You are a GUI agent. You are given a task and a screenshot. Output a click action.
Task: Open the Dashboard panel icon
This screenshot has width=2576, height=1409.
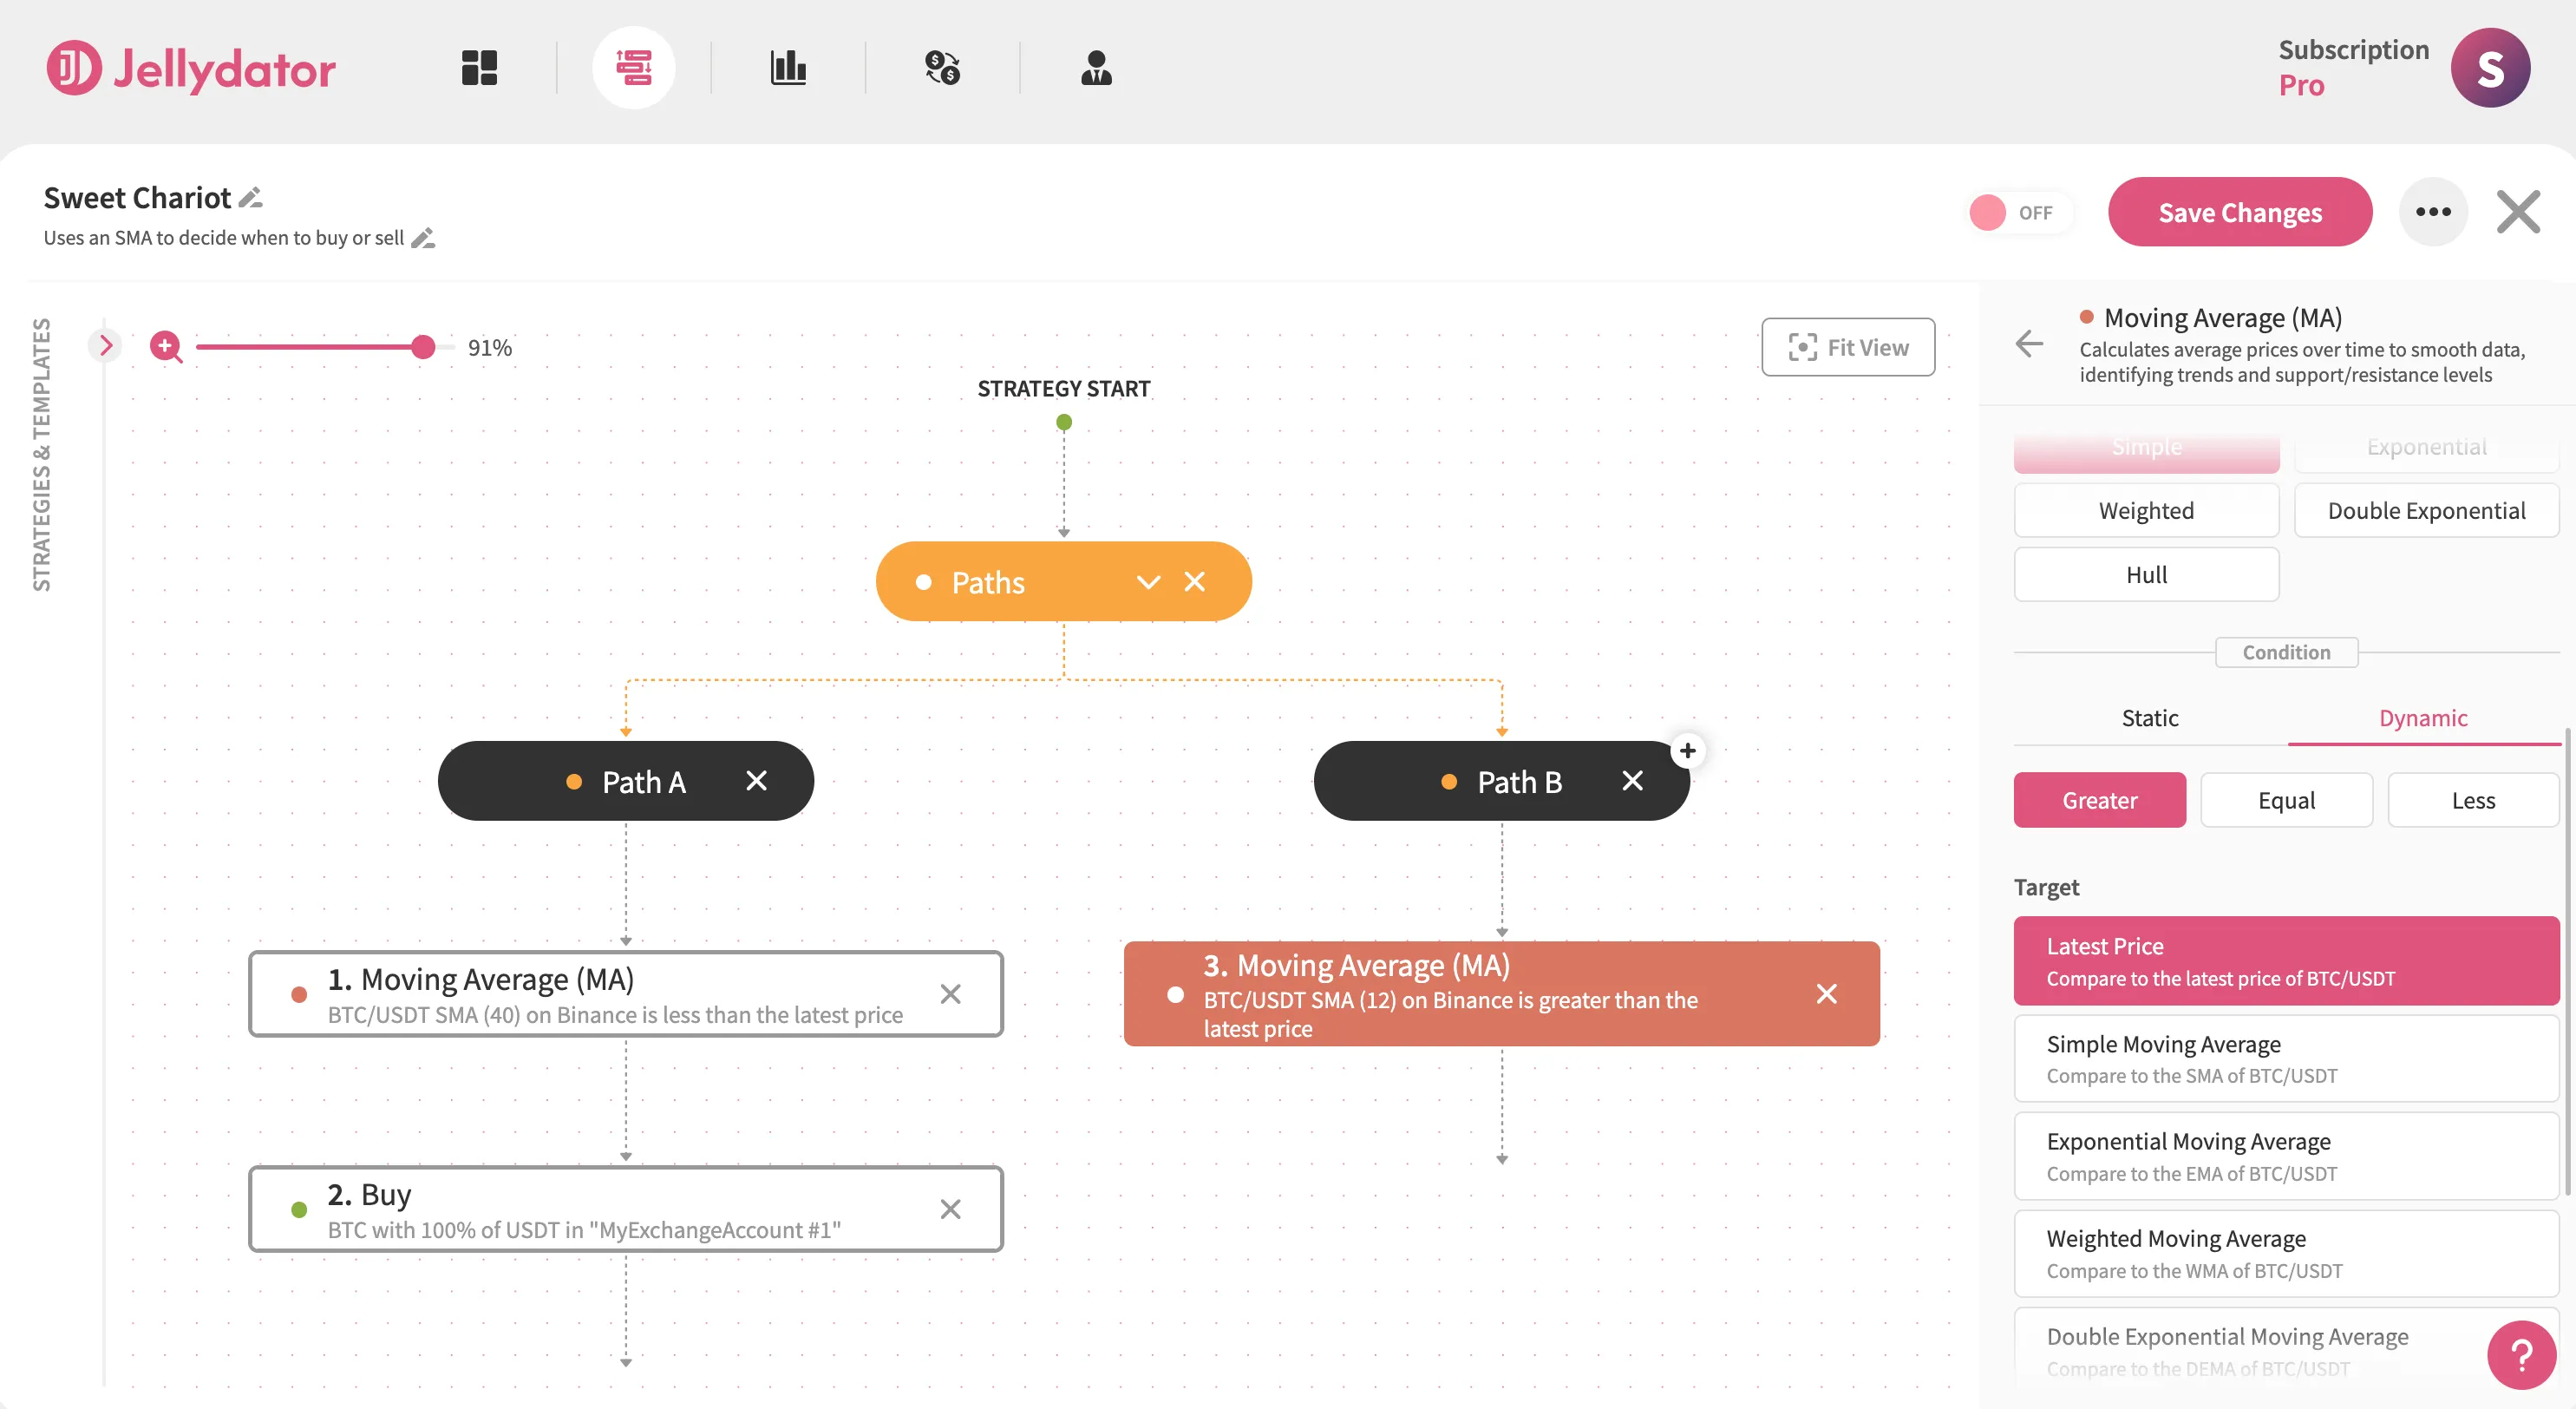coord(478,67)
